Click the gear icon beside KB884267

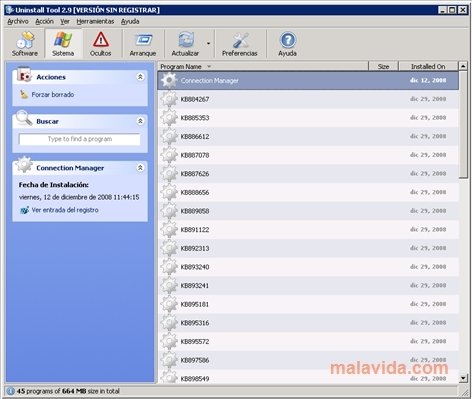click(x=169, y=99)
